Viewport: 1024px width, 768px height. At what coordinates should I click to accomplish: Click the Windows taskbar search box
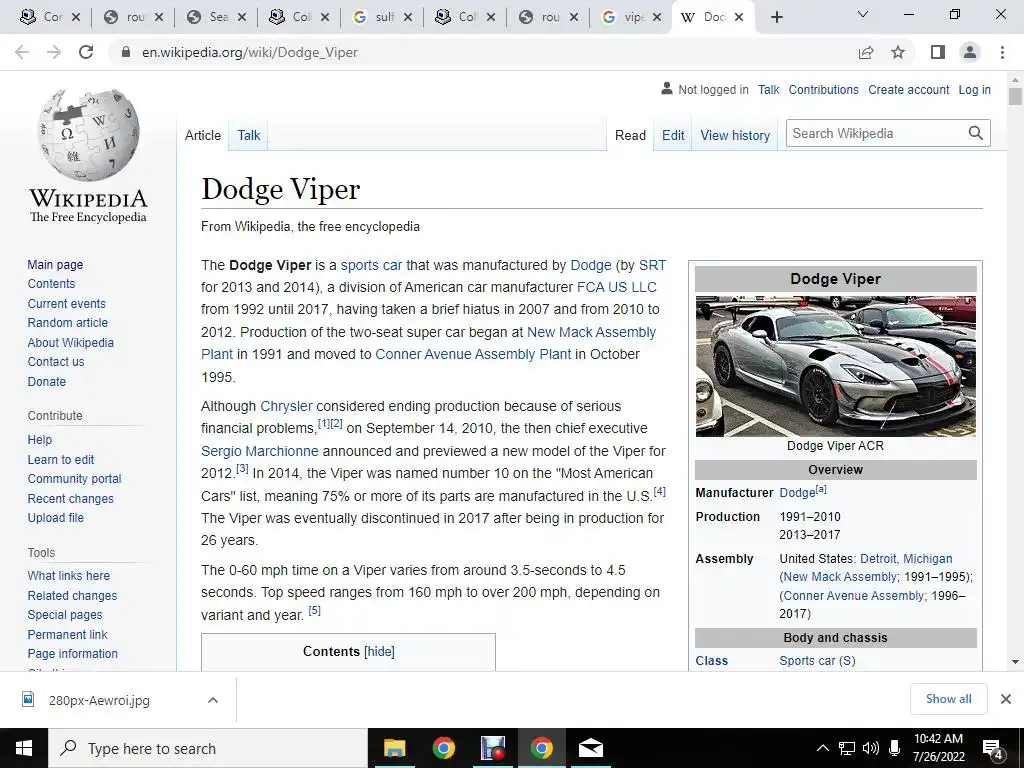(208, 748)
